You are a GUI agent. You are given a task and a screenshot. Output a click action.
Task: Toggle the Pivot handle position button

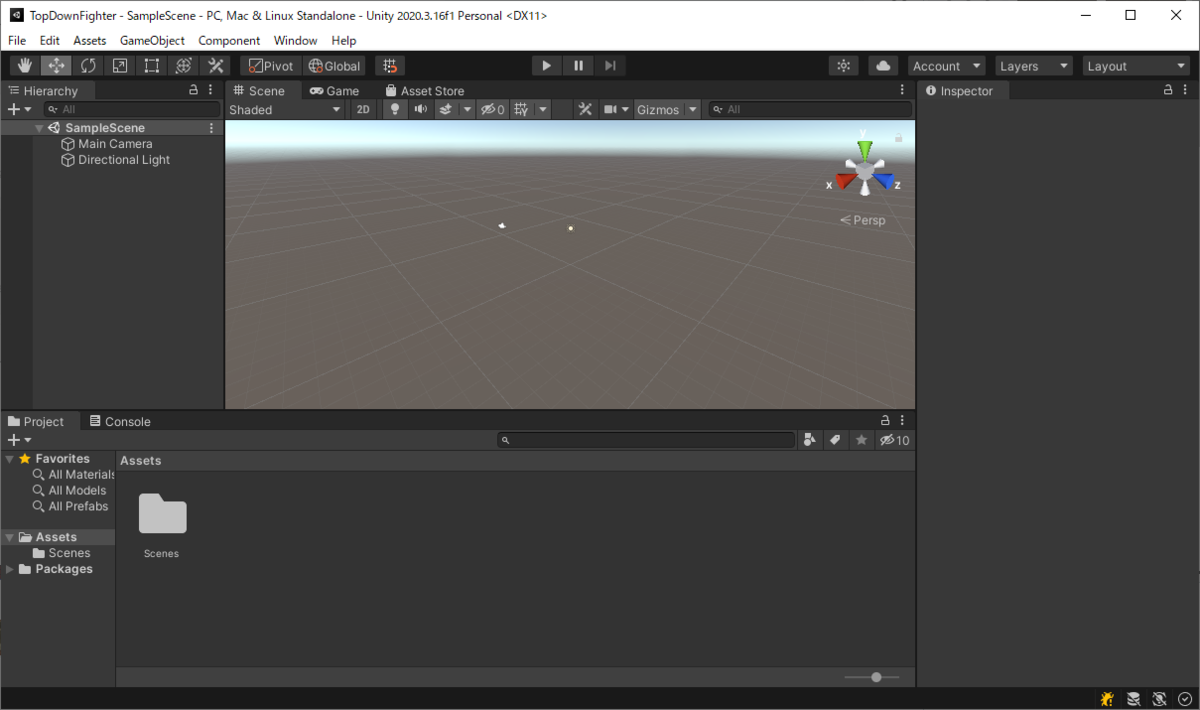coord(271,66)
